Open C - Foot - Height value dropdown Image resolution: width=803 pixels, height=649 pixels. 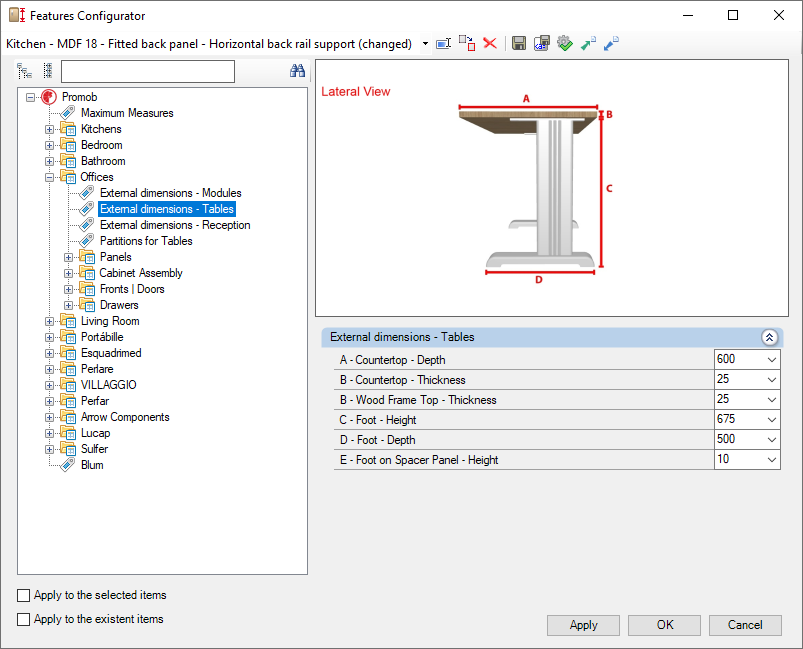772,420
